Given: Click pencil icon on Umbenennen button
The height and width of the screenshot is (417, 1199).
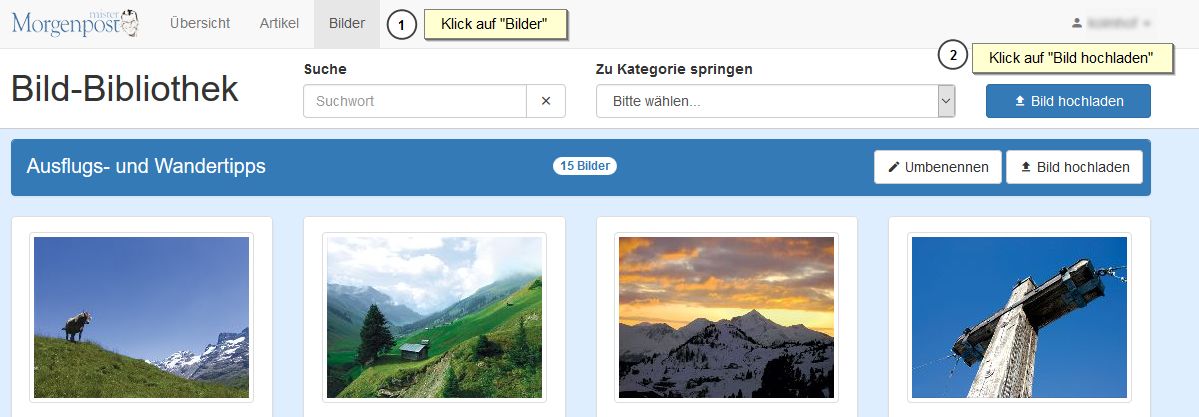Looking at the screenshot, I should (894, 167).
